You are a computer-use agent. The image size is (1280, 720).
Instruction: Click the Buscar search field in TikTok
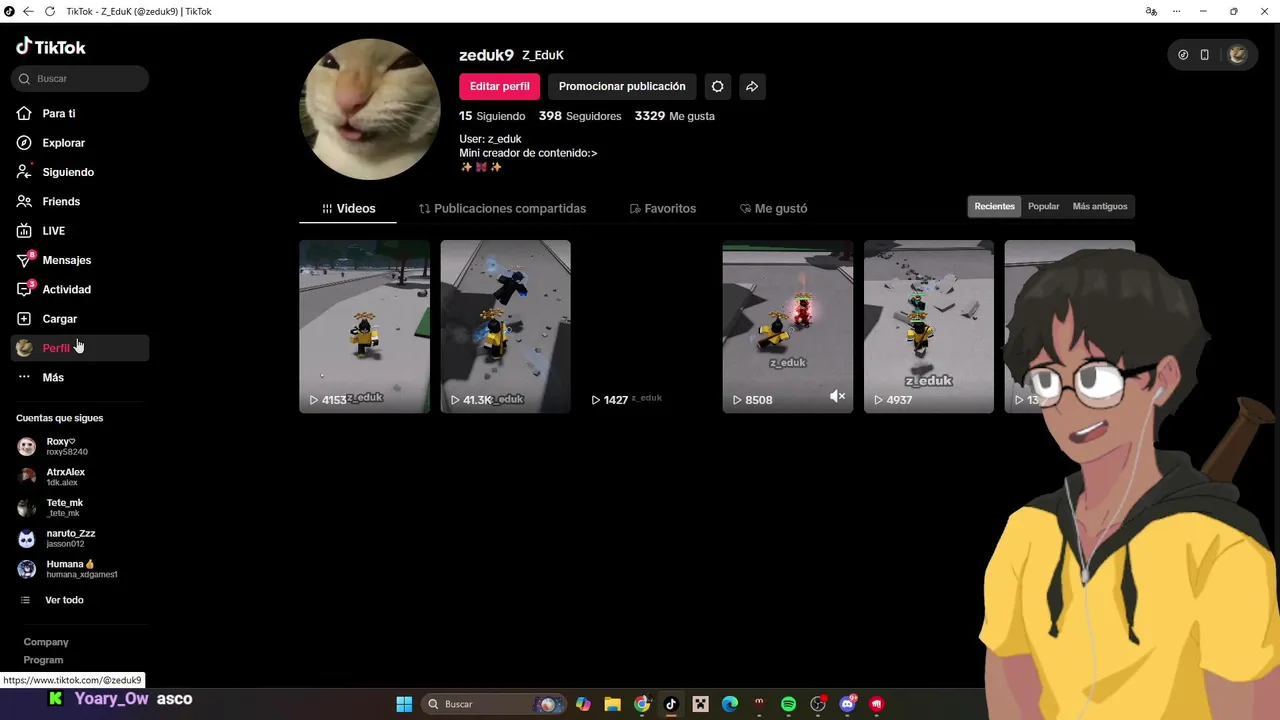[80, 78]
